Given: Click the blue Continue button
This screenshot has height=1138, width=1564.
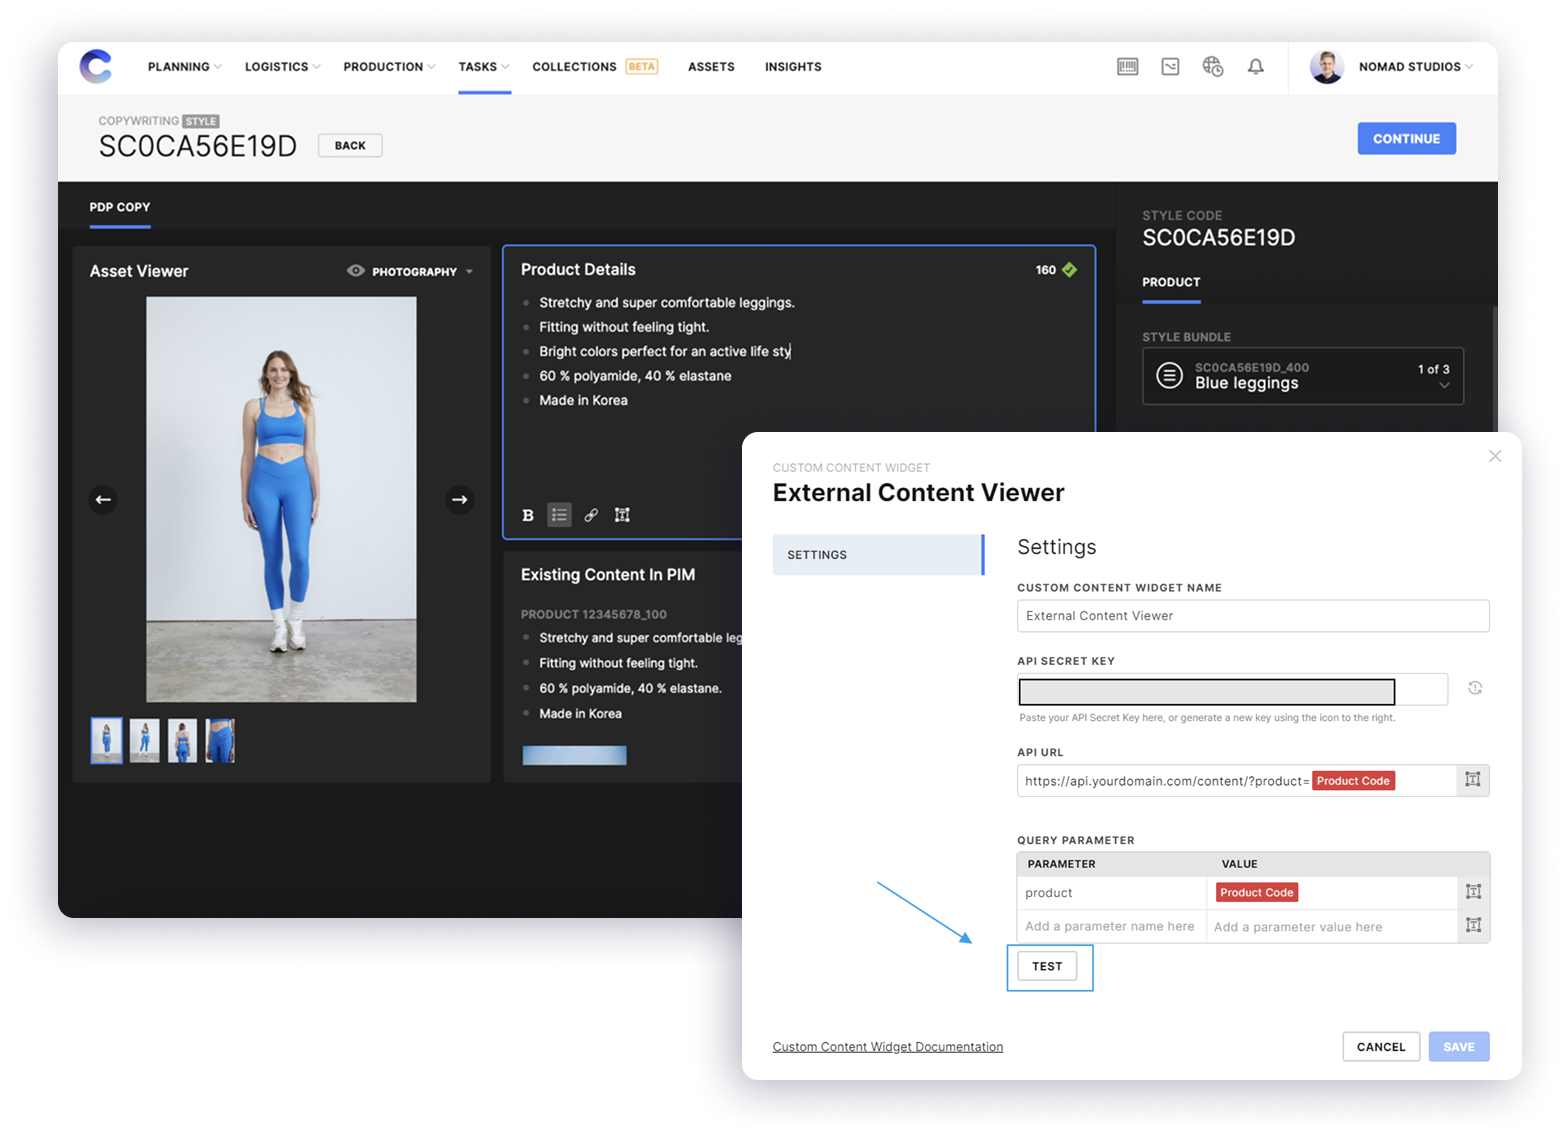Looking at the screenshot, I should 1406,139.
